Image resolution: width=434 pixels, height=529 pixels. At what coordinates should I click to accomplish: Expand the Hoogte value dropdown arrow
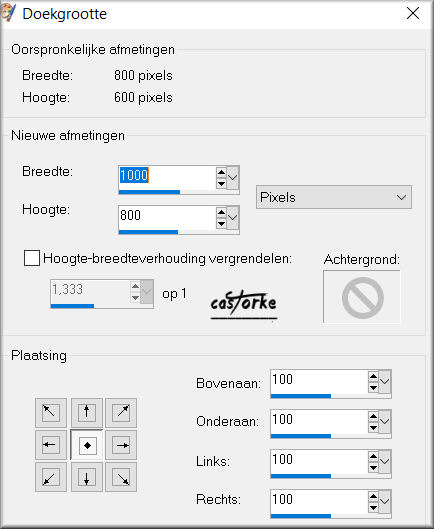tap(233, 217)
